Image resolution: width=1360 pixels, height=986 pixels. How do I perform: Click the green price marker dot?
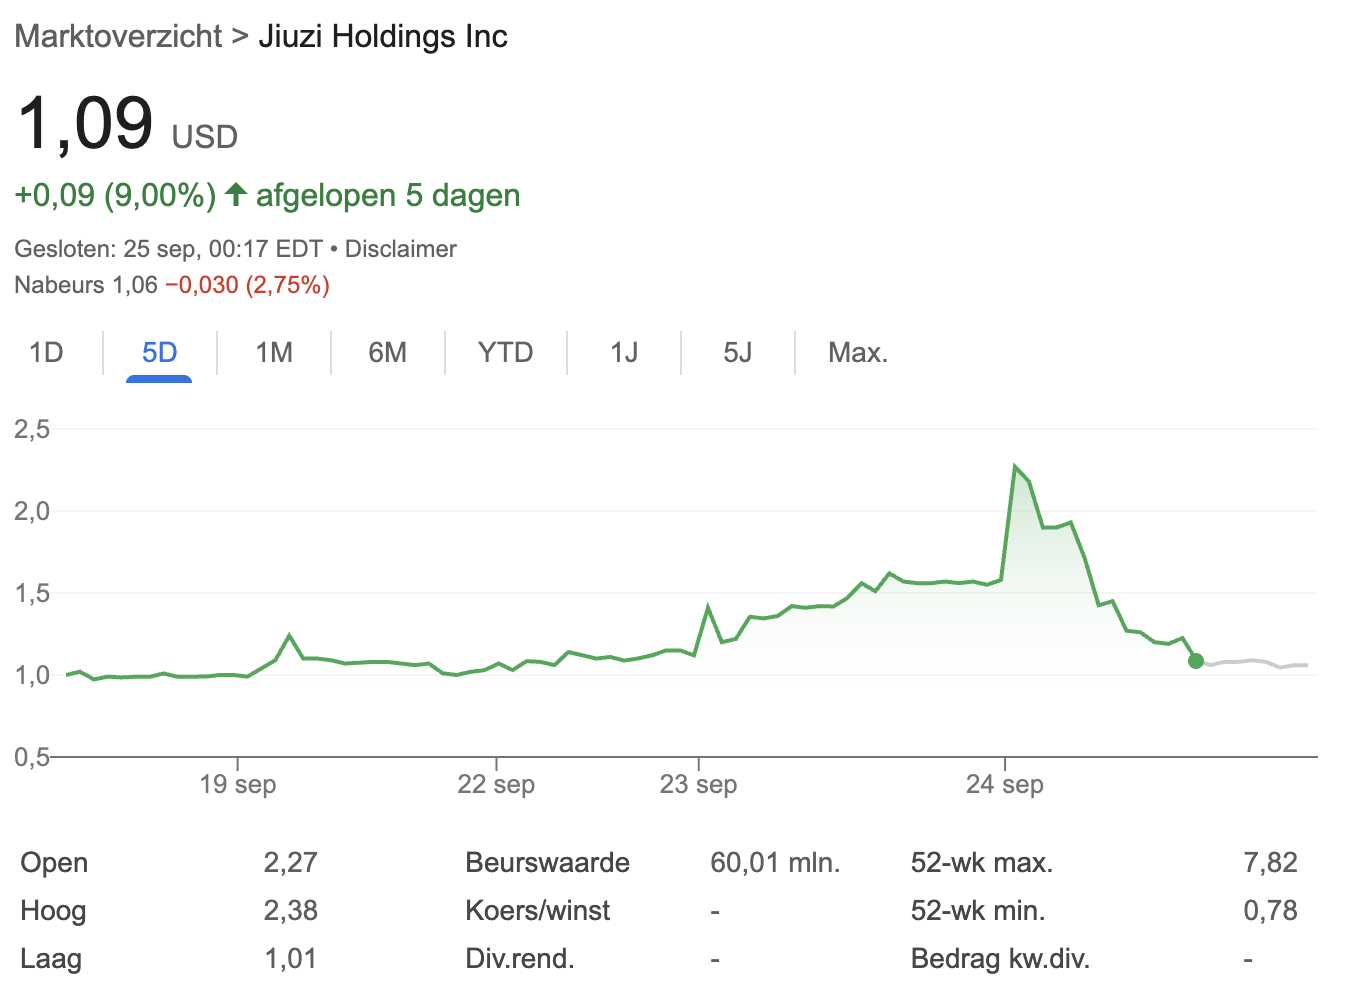point(1195,661)
